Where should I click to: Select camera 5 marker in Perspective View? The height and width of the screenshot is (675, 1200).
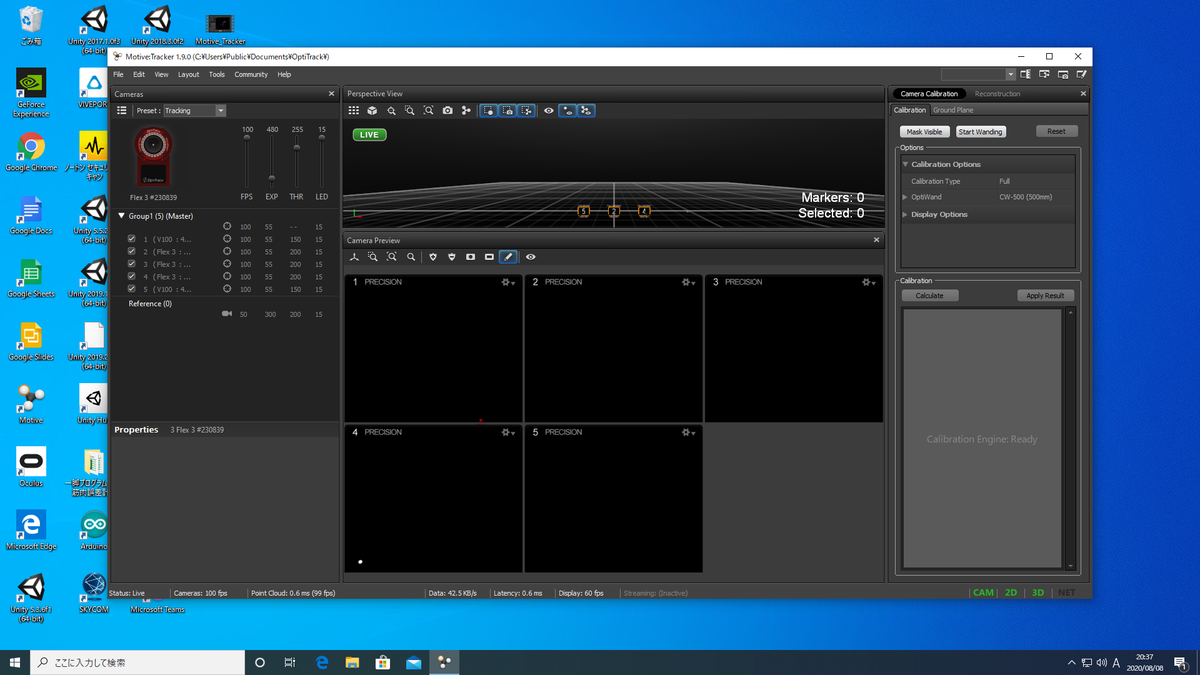tap(583, 211)
